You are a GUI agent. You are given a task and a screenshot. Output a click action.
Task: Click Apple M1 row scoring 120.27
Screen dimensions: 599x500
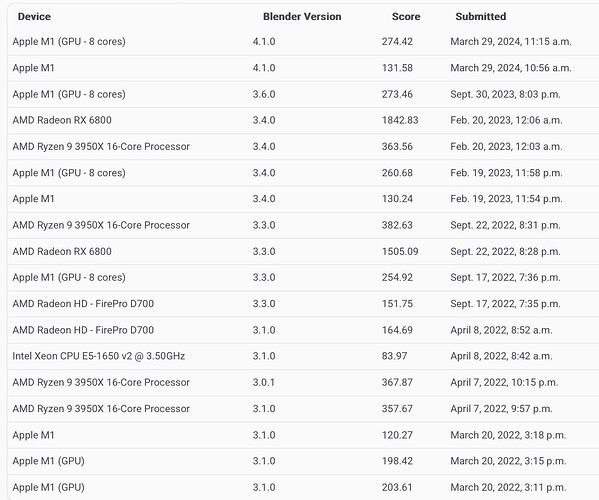pos(303,435)
